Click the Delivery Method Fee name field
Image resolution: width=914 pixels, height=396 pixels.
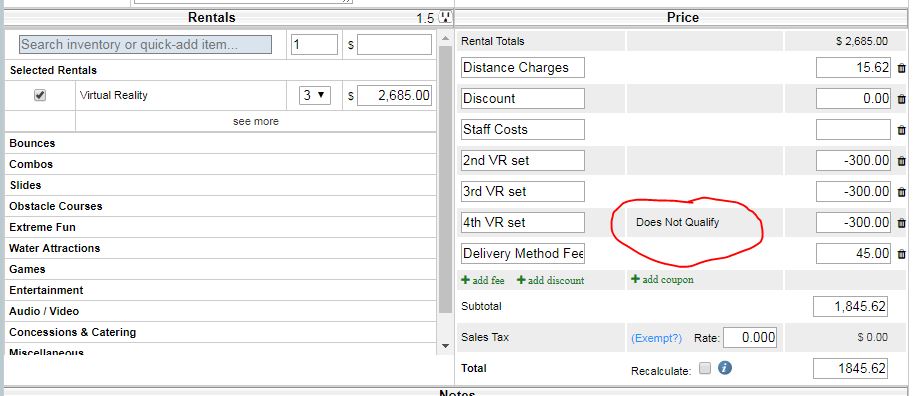(523, 253)
